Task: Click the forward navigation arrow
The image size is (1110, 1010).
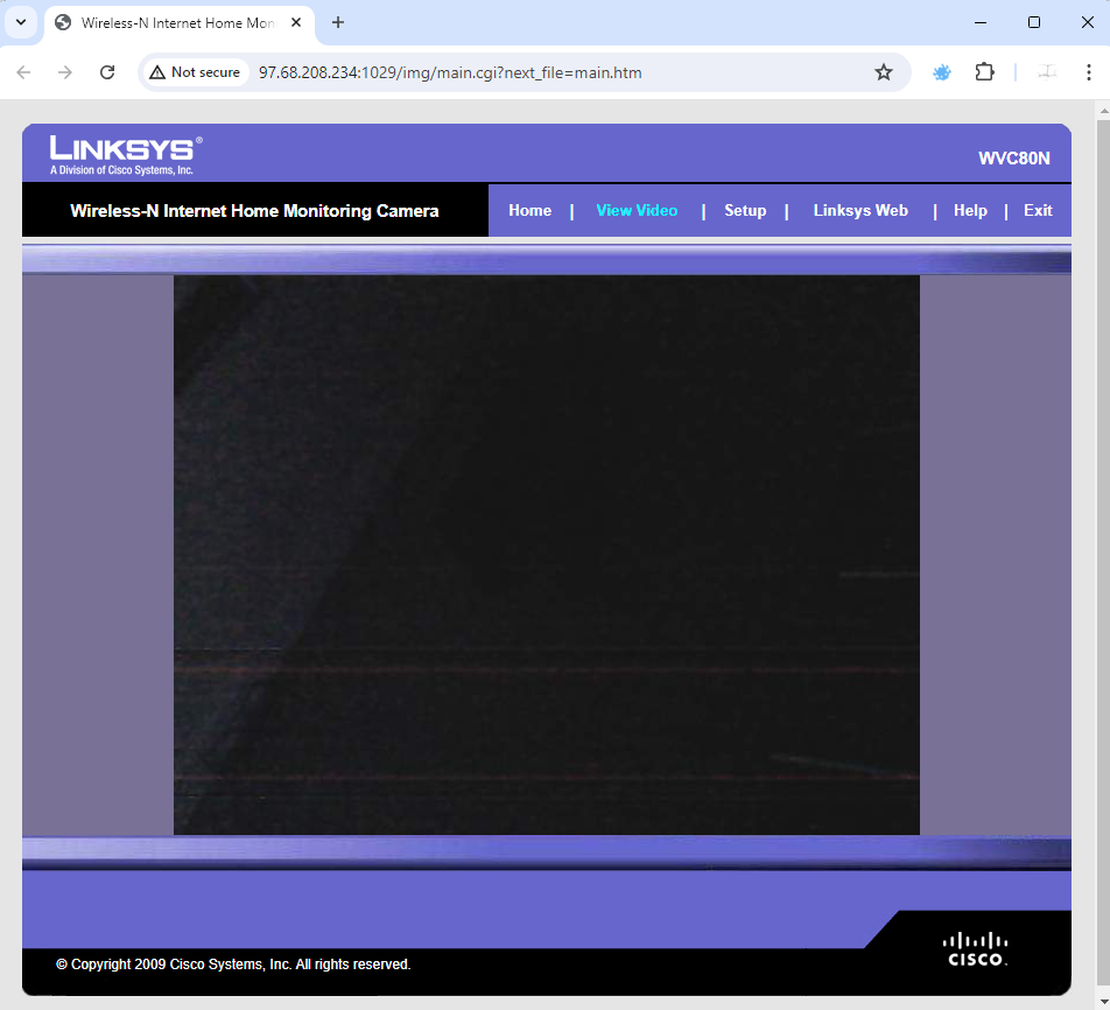Action: pyautogui.click(x=65, y=72)
